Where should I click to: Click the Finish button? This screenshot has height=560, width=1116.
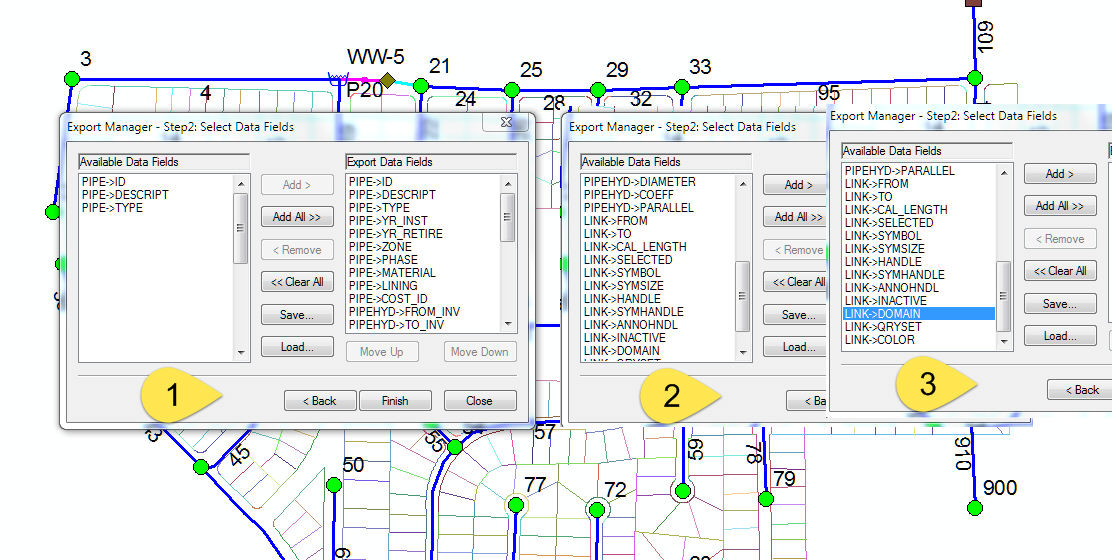pyautogui.click(x=395, y=401)
